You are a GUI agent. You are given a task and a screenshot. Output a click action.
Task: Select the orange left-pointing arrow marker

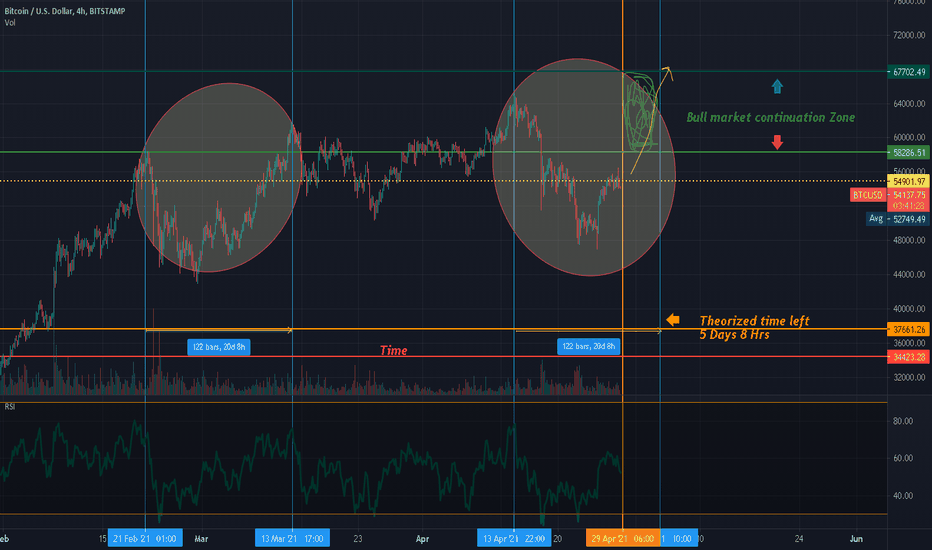(673, 320)
